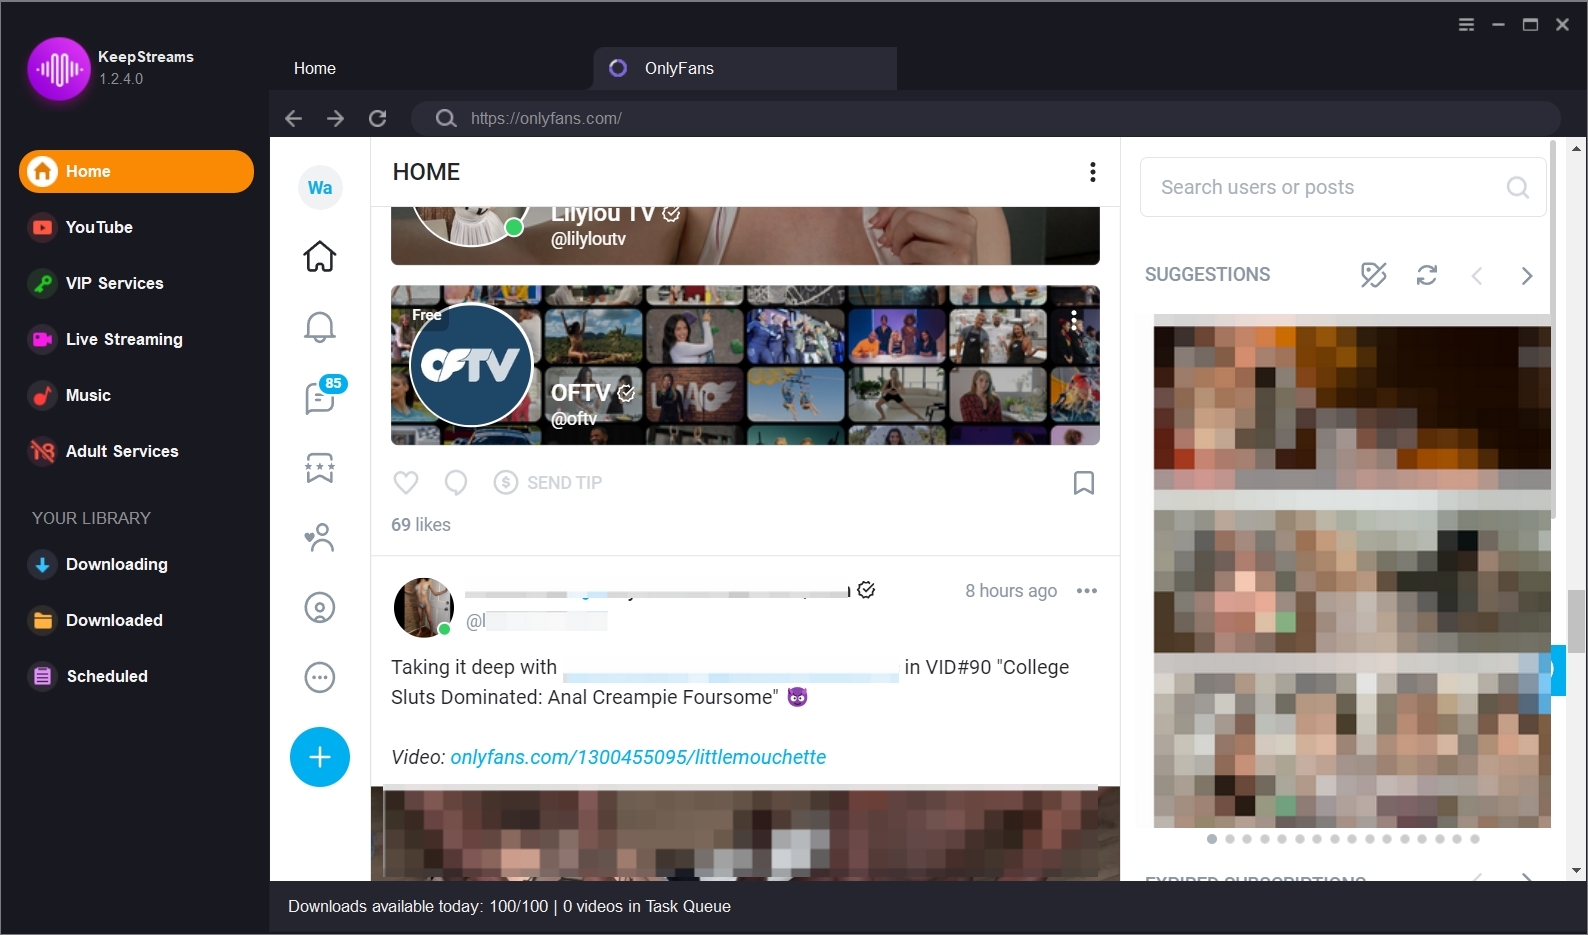Click the page vertical scrollbar thumb

(x=1577, y=621)
